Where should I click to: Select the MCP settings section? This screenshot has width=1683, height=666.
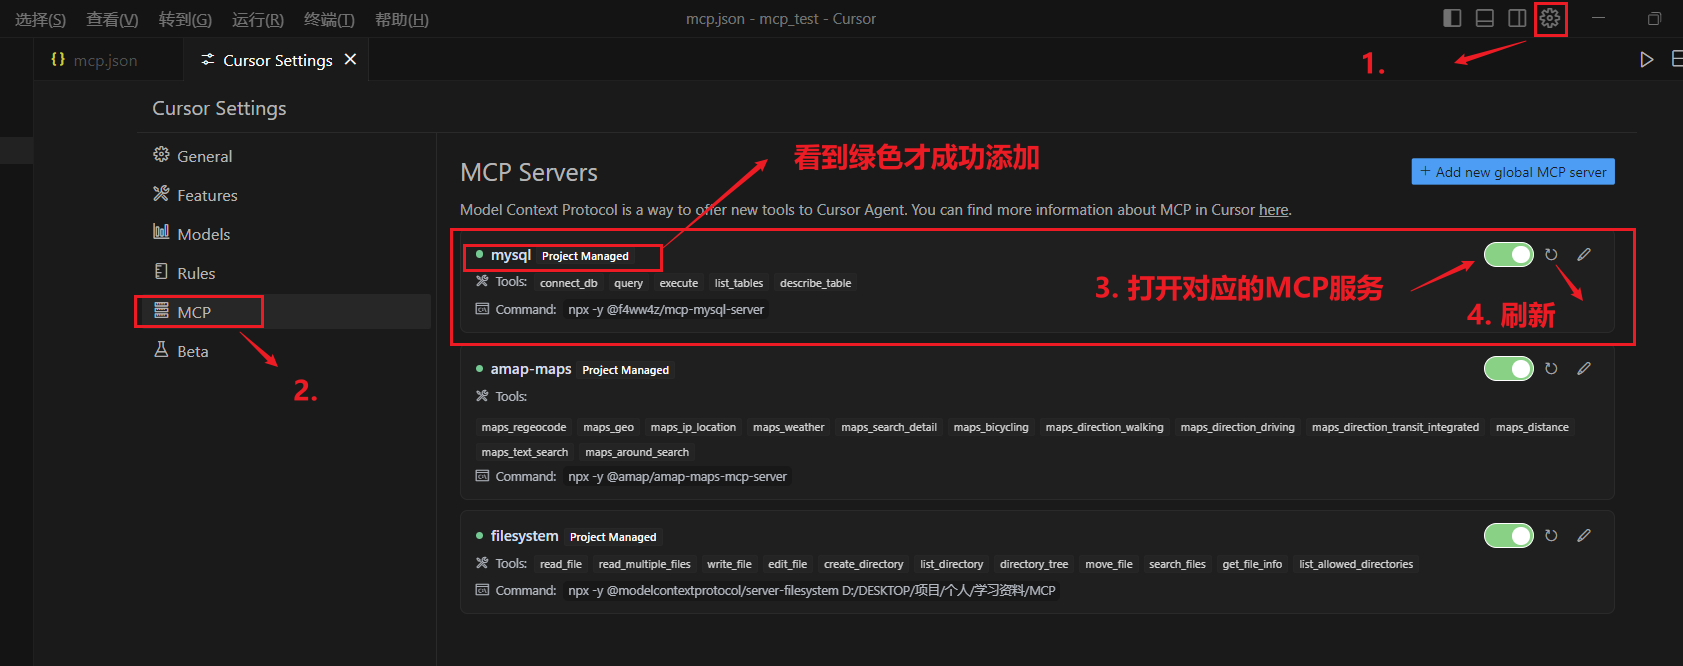(283, 312)
